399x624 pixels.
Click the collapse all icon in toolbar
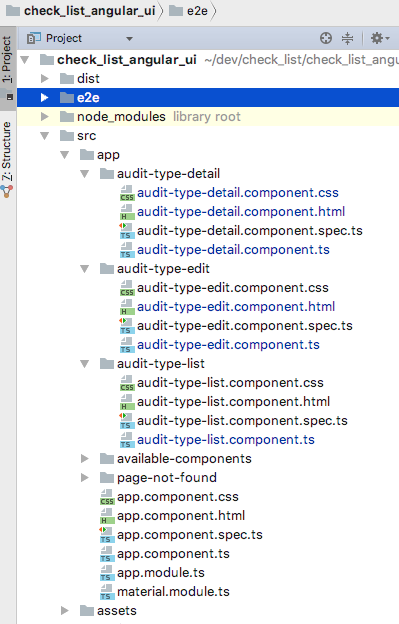click(347, 38)
